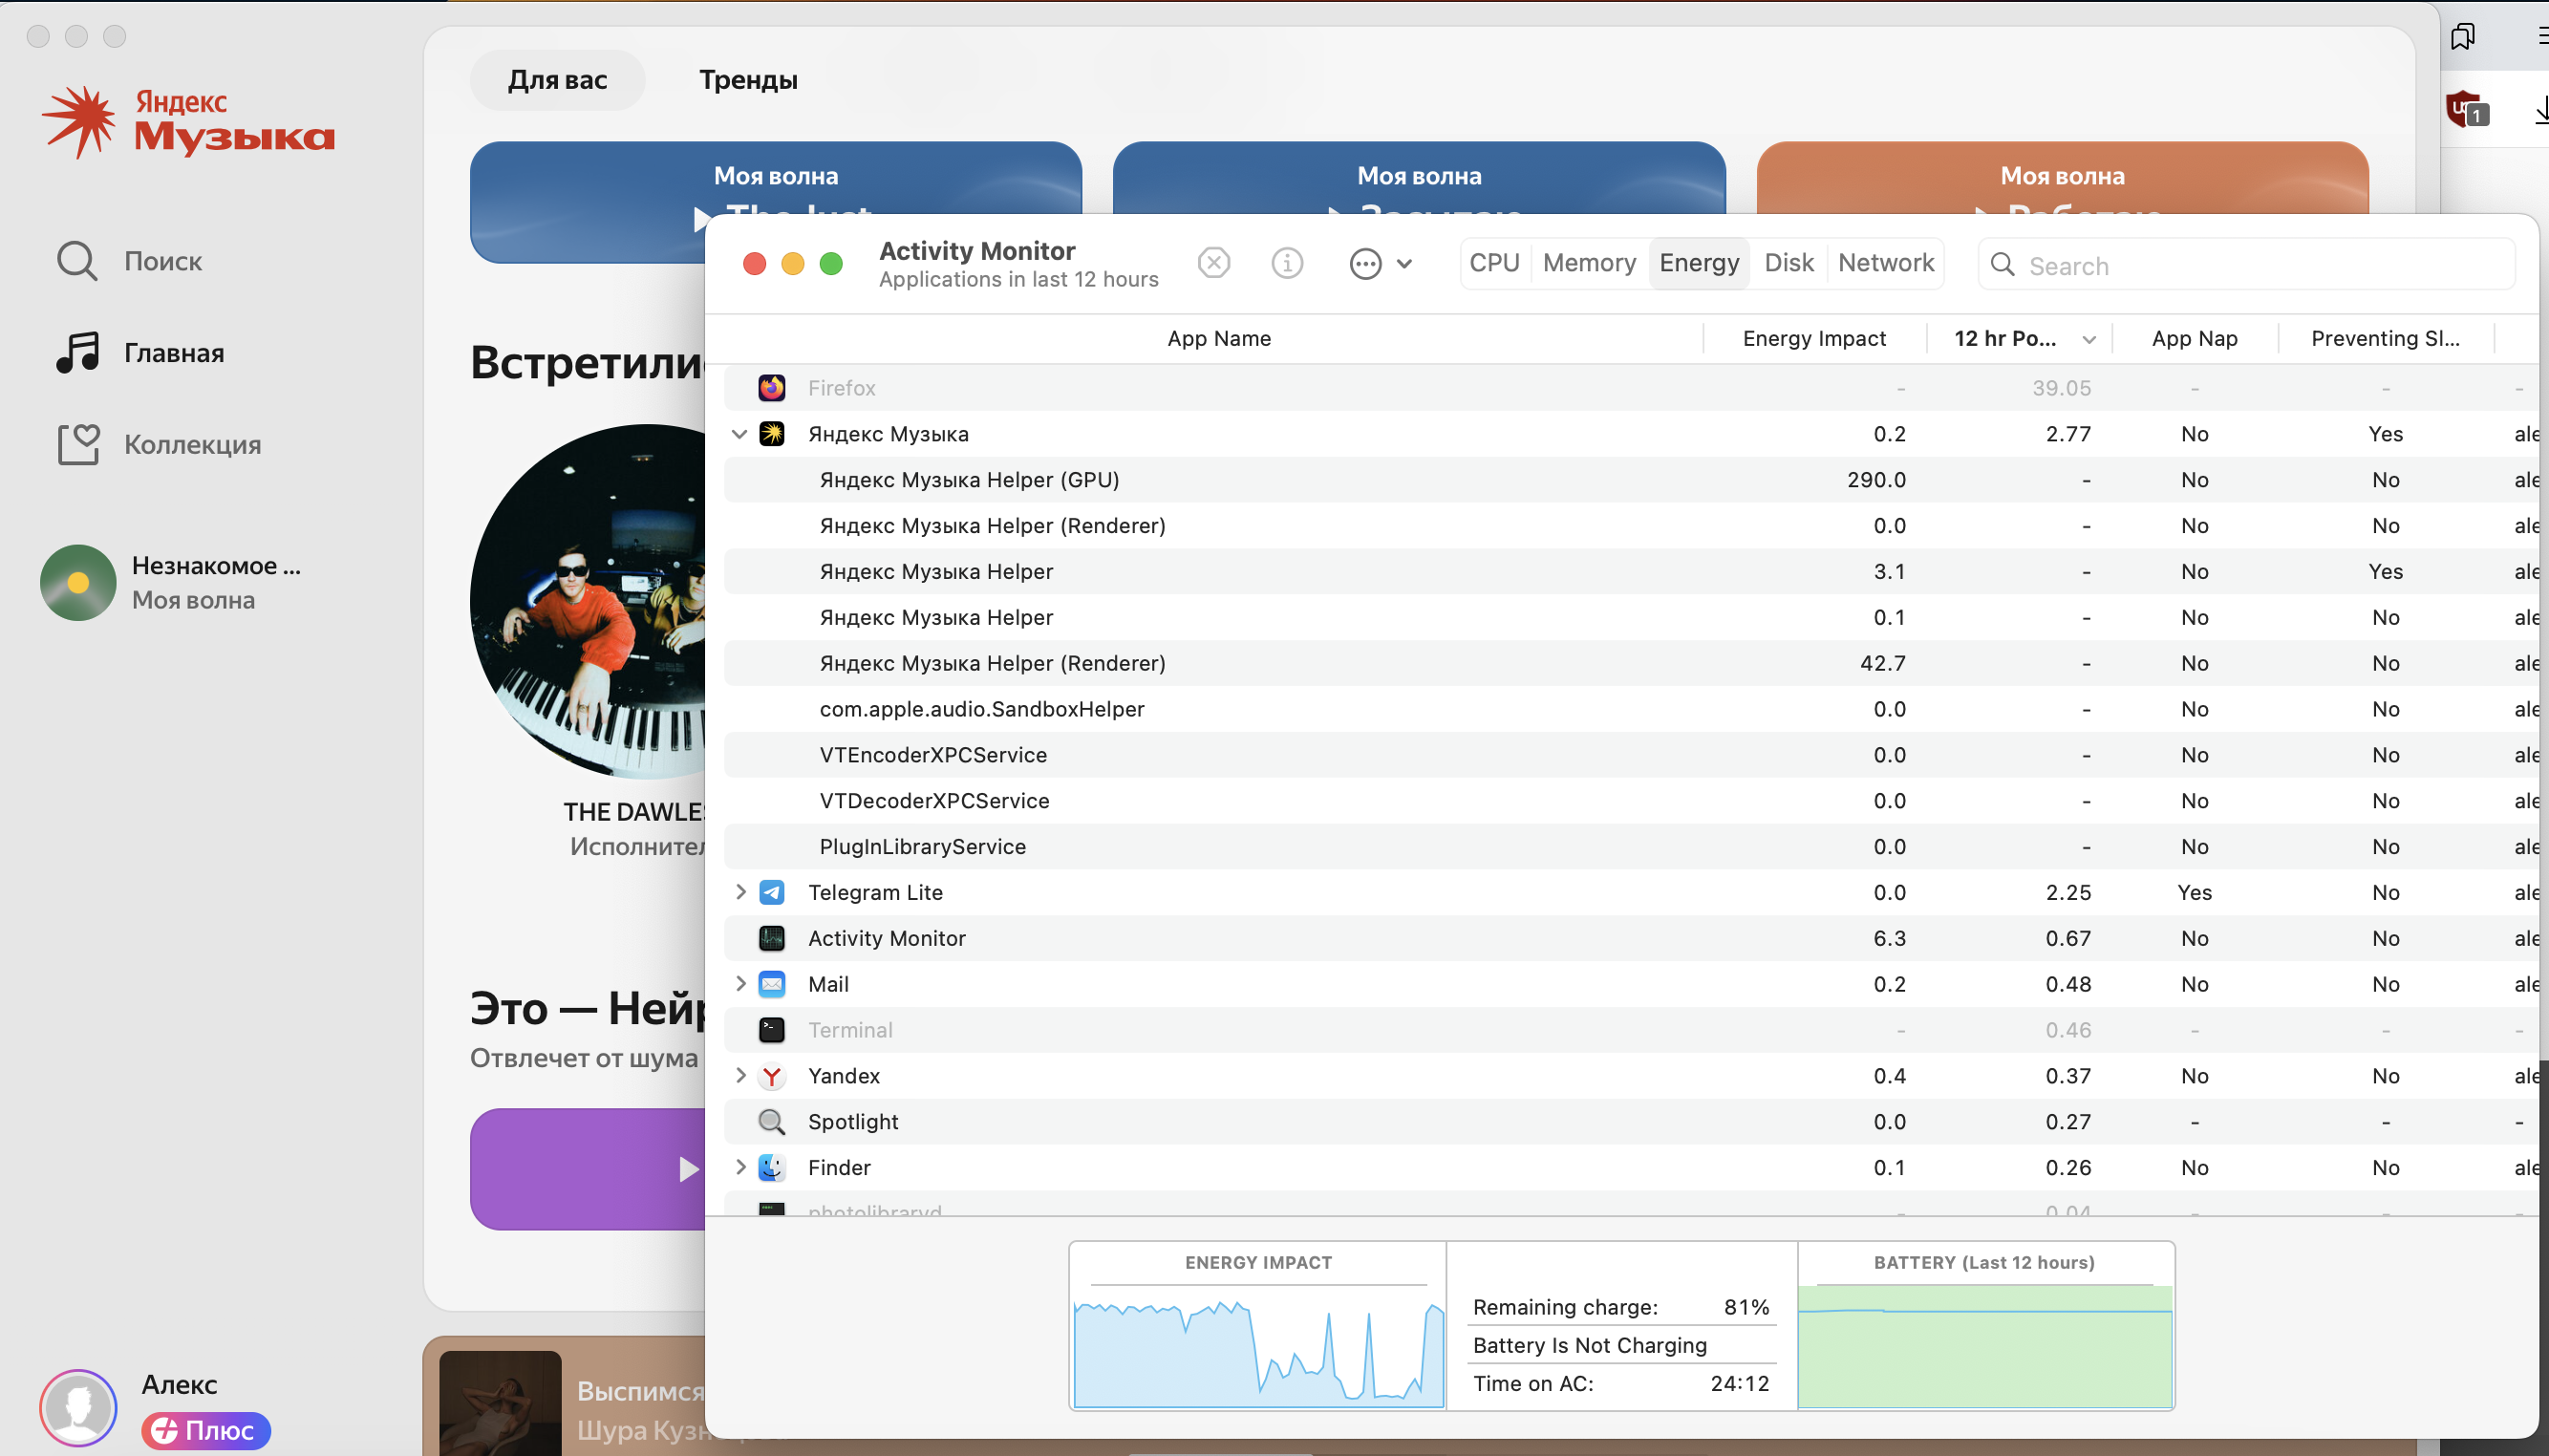Click the now-playing Незнакомое cover thumbnail
The image size is (2549, 1456).
(78, 583)
